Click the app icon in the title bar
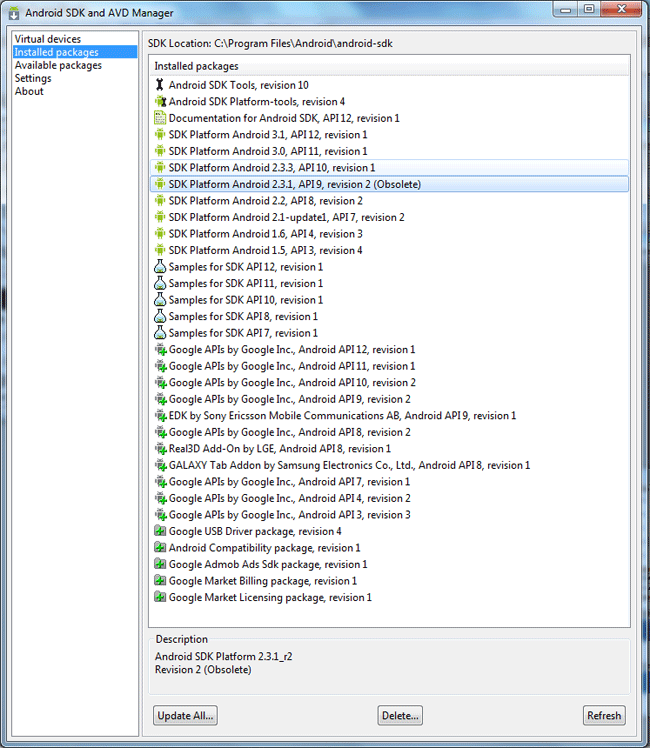The width and height of the screenshot is (650, 748). pos(14,13)
